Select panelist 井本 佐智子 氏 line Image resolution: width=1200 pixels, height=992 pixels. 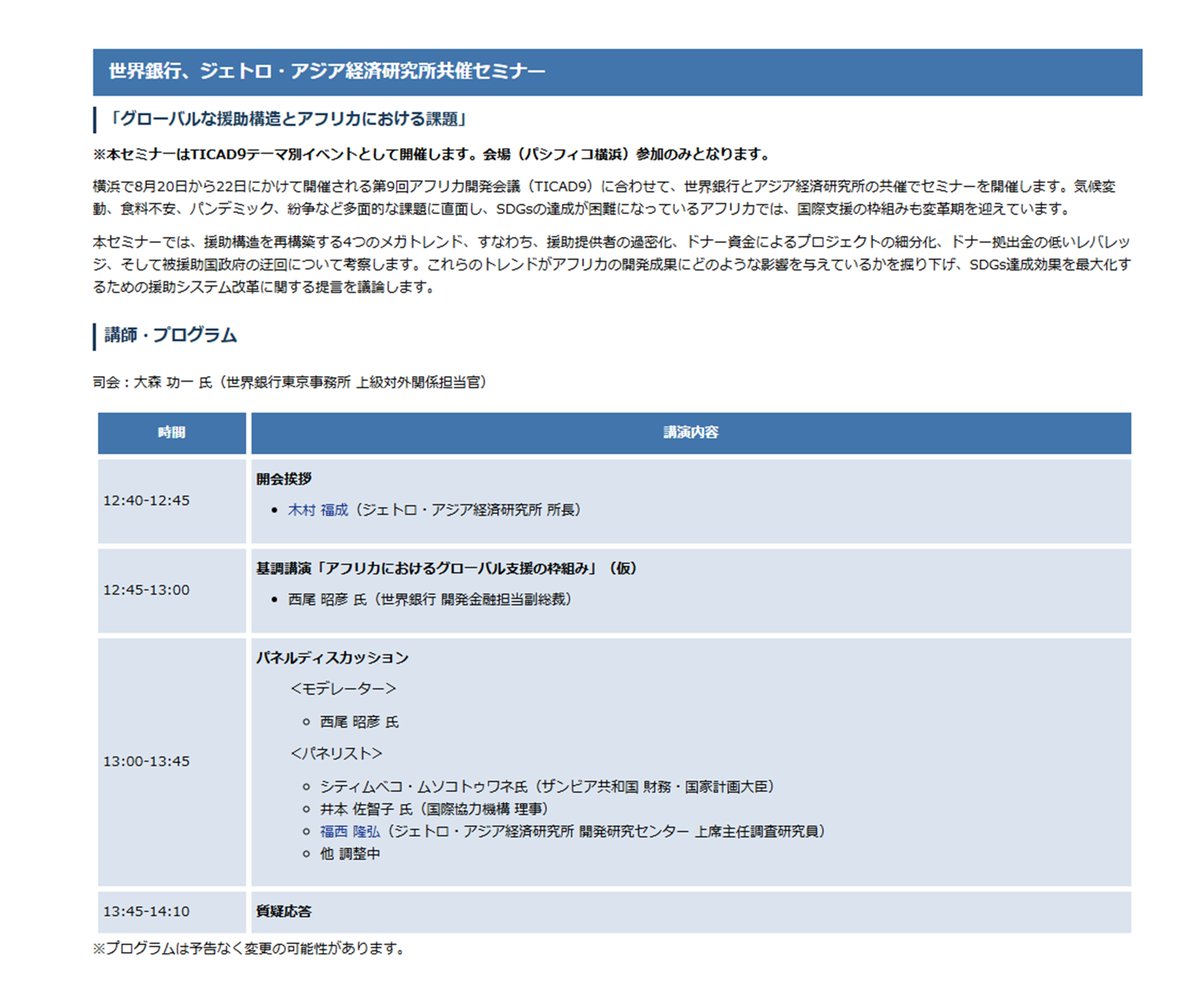pos(434,808)
